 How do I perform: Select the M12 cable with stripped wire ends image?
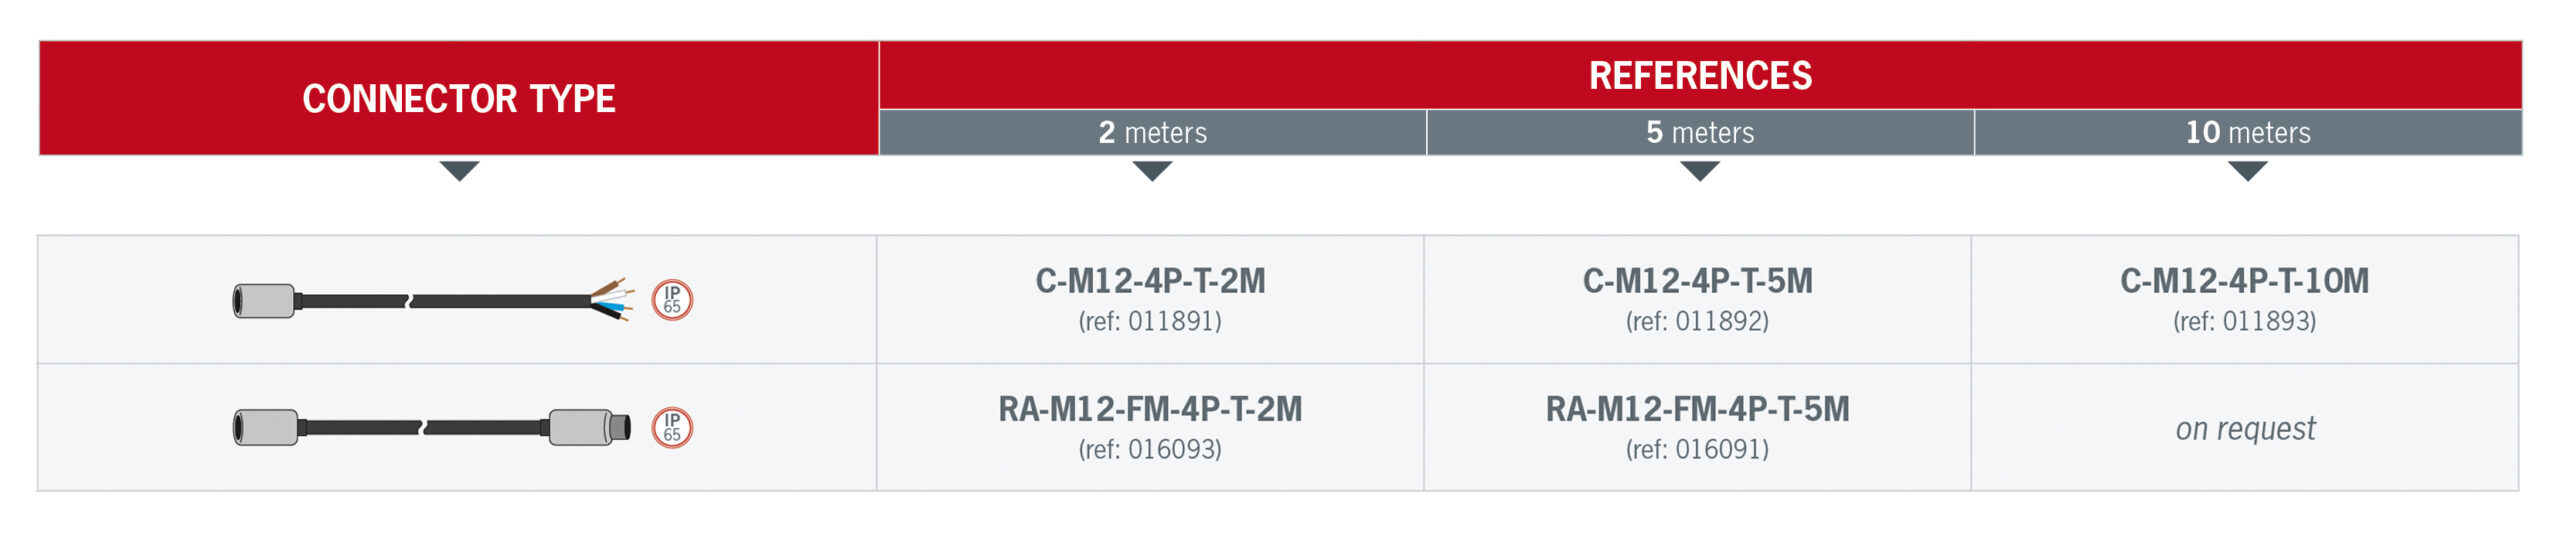(x=433, y=299)
